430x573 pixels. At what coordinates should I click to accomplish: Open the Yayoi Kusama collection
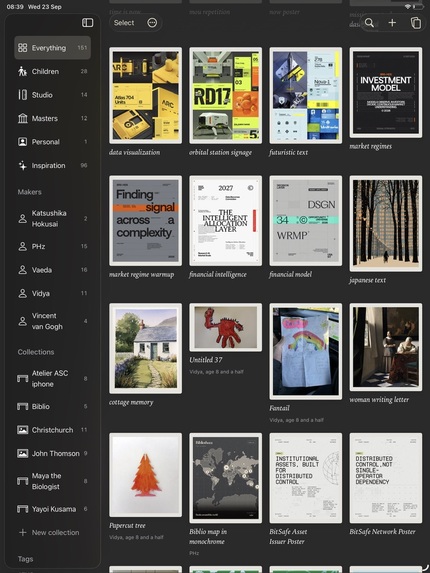53,509
